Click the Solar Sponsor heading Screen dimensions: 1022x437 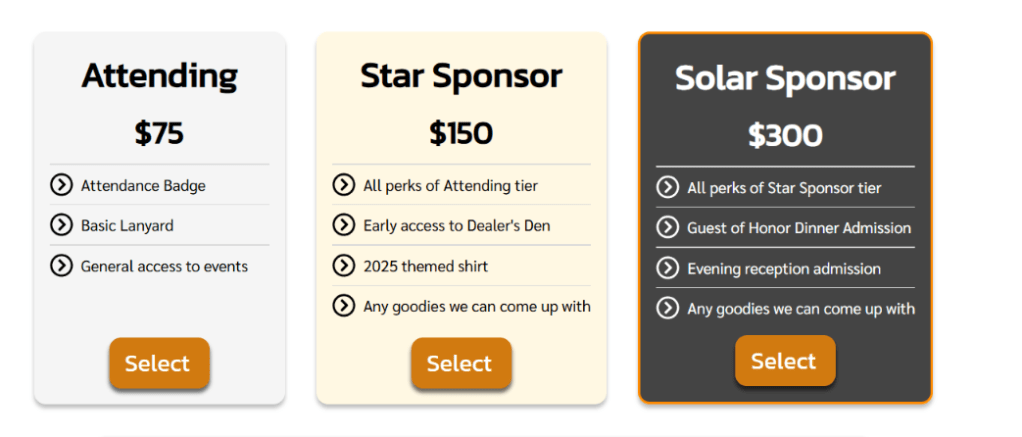(785, 78)
